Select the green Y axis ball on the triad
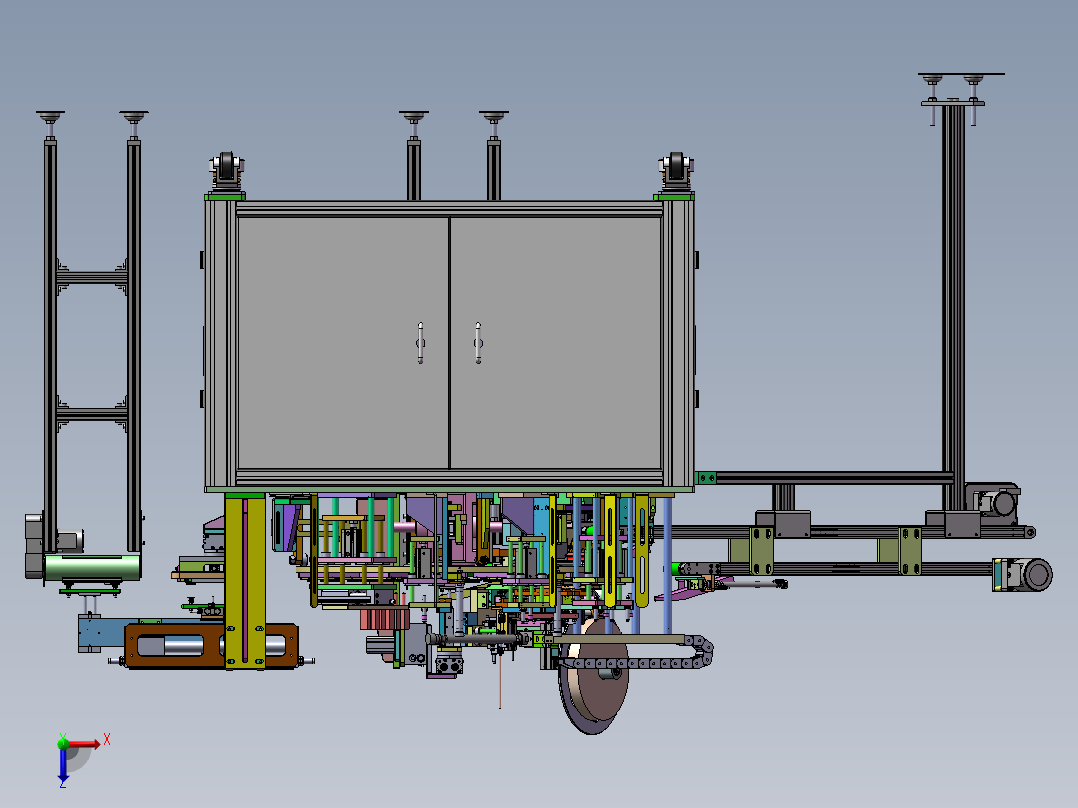1078x808 pixels. point(63,741)
